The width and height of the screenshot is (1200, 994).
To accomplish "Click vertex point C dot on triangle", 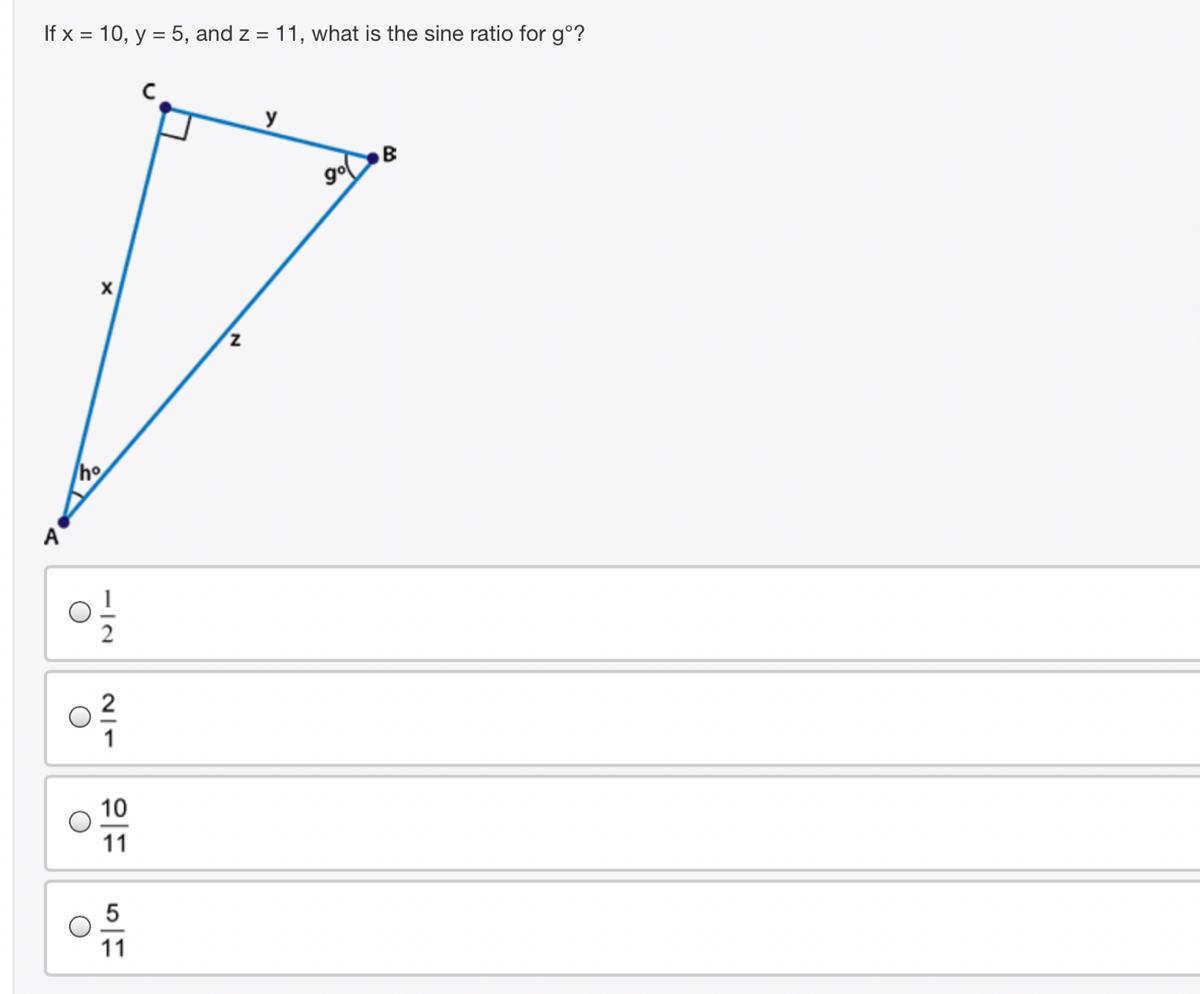I will [166, 107].
